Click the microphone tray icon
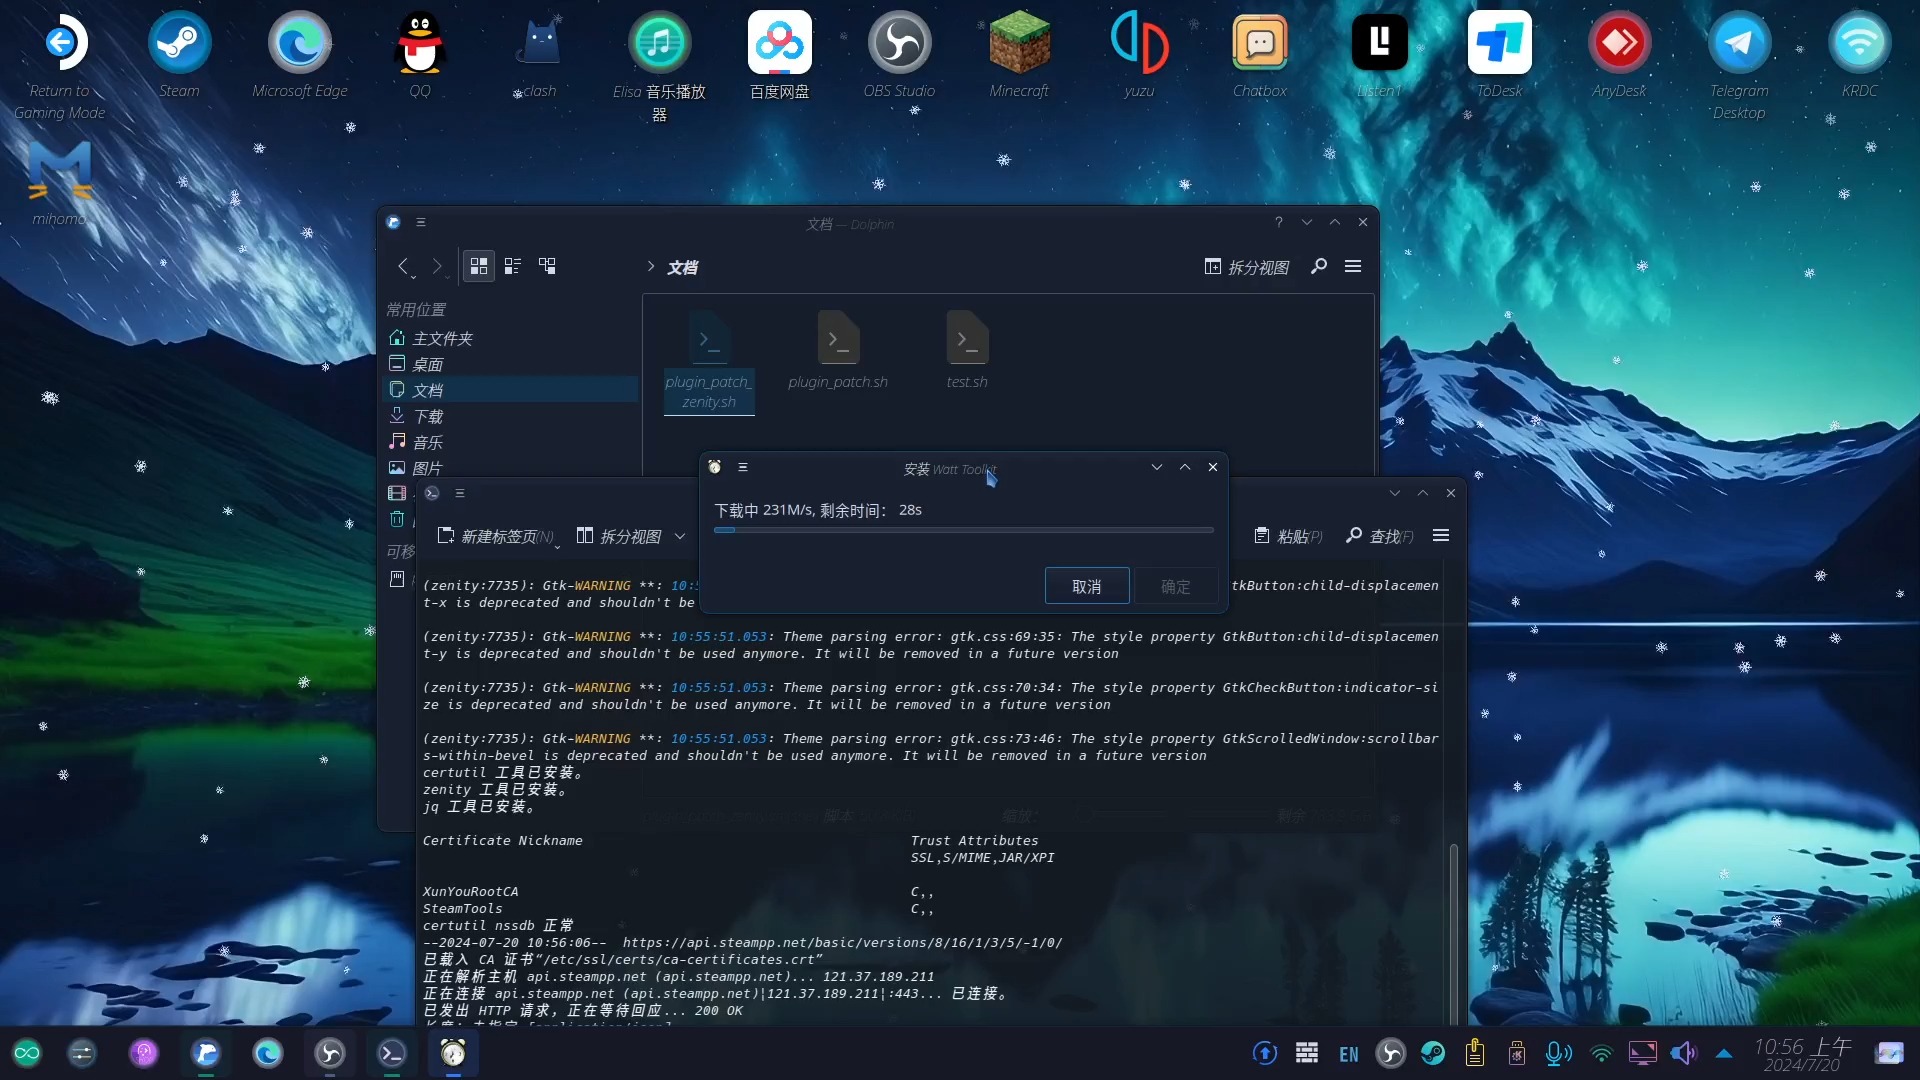Image resolution: width=1920 pixels, height=1080 pixels. tap(1557, 1053)
